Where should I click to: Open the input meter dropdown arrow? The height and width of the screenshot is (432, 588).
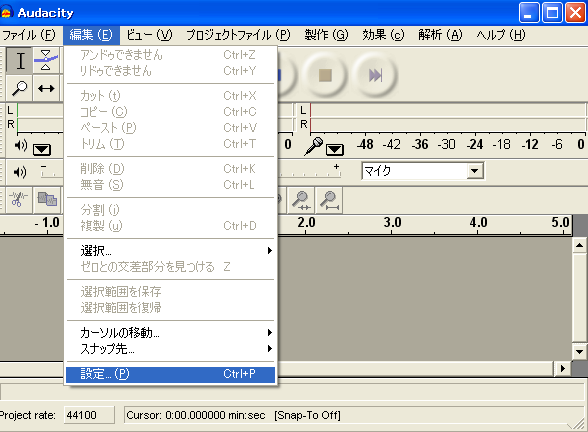pyautogui.click(x=334, y=150)
